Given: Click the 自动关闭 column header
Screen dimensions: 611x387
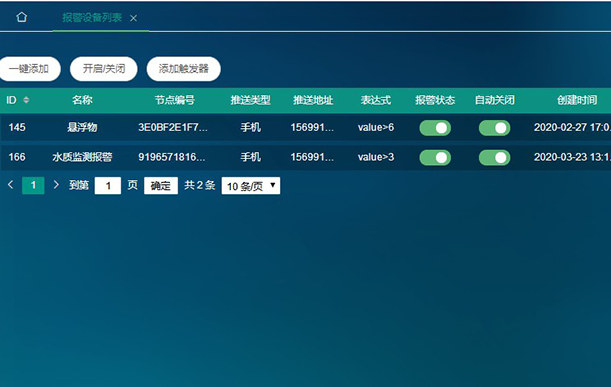Looking at the screenshot, I should tap(494, 100).
